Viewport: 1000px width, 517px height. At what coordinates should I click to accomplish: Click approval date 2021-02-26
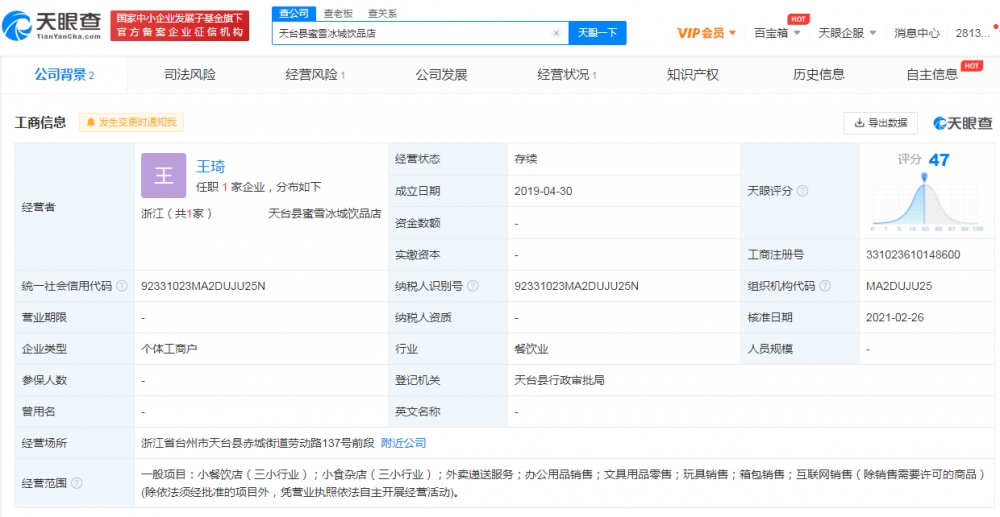click(895, 317)
